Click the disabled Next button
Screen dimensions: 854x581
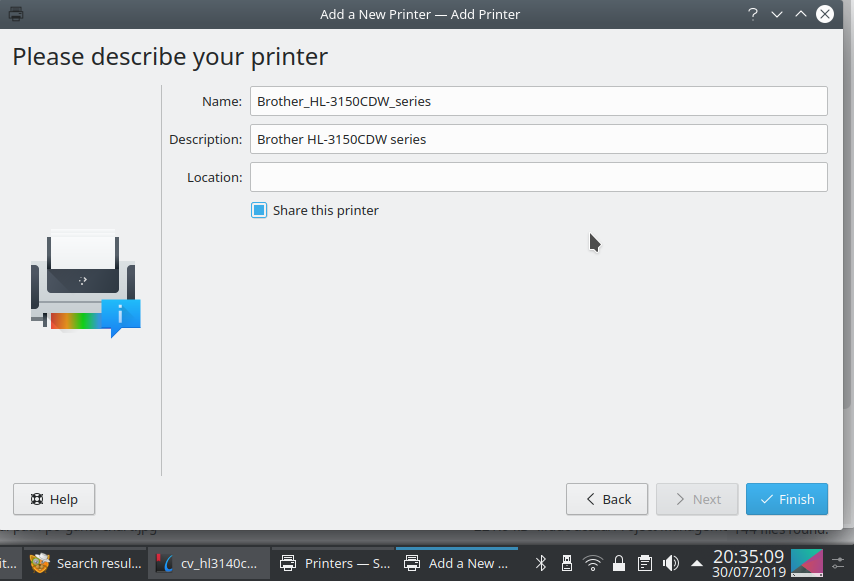697,499
